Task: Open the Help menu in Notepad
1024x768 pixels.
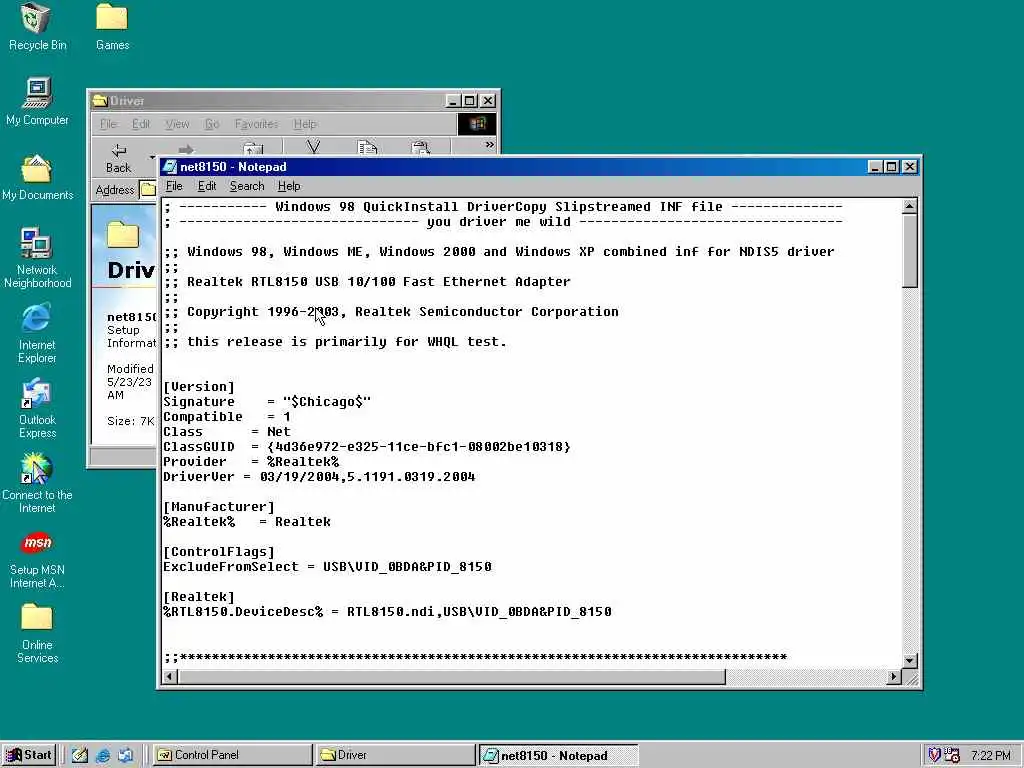Action: [289, 186]
